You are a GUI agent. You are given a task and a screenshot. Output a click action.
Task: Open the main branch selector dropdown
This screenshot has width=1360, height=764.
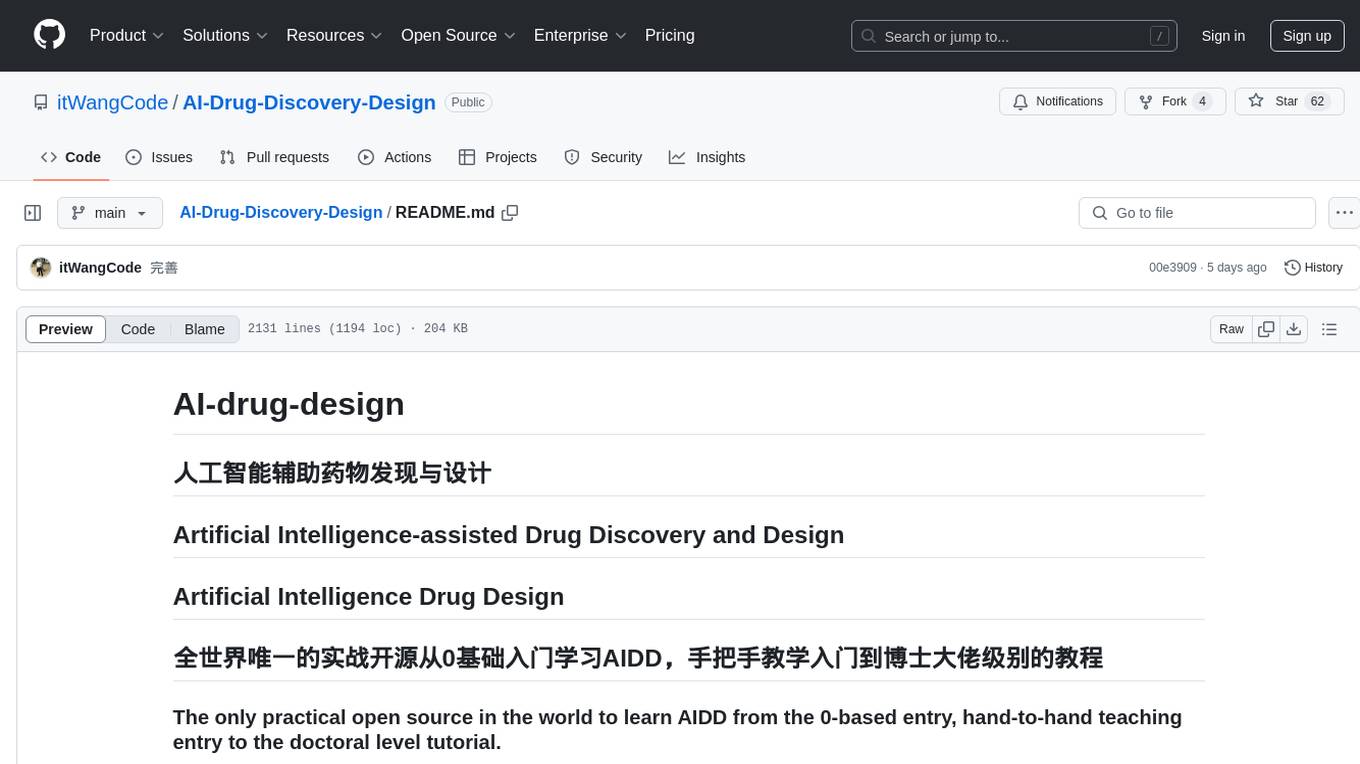(109, 213)
